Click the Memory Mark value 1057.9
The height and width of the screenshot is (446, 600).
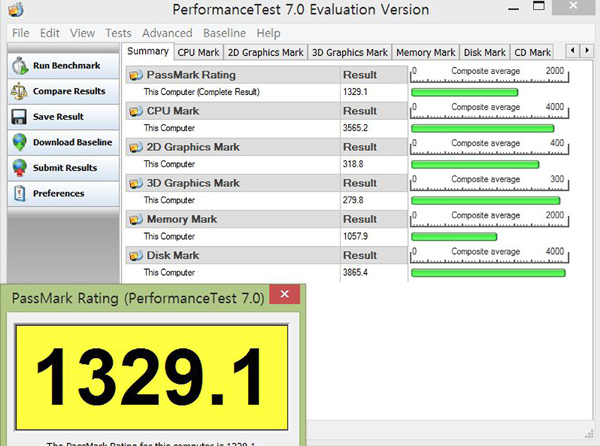(x=355, y=237)
